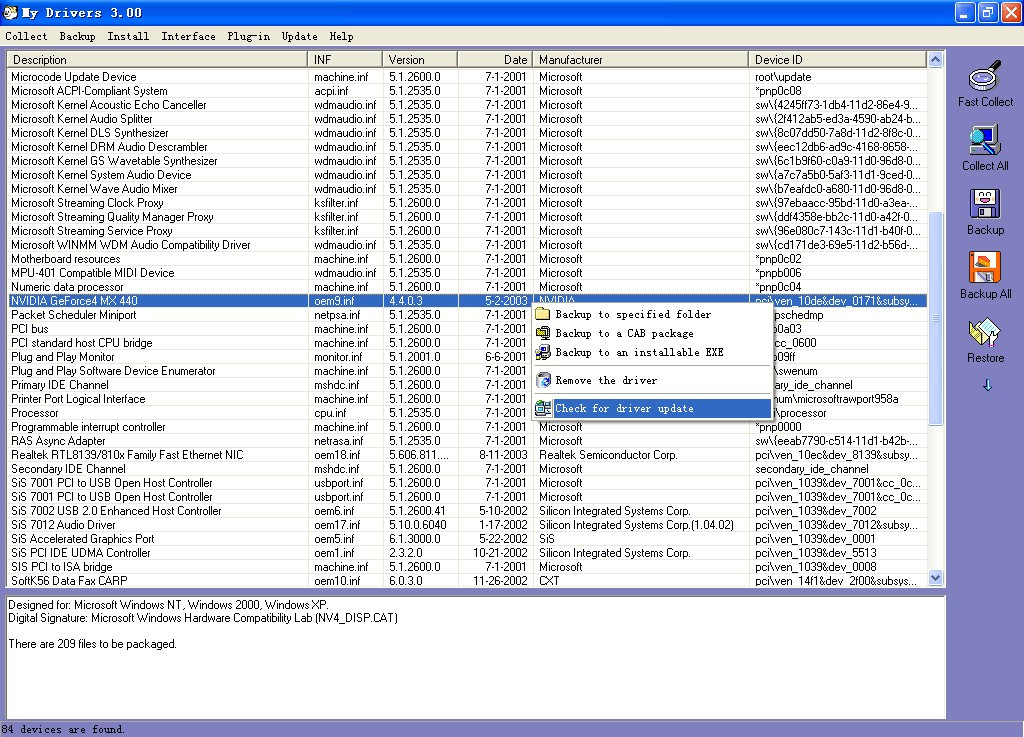Click the Collect All computer icon

click(985, 140)
